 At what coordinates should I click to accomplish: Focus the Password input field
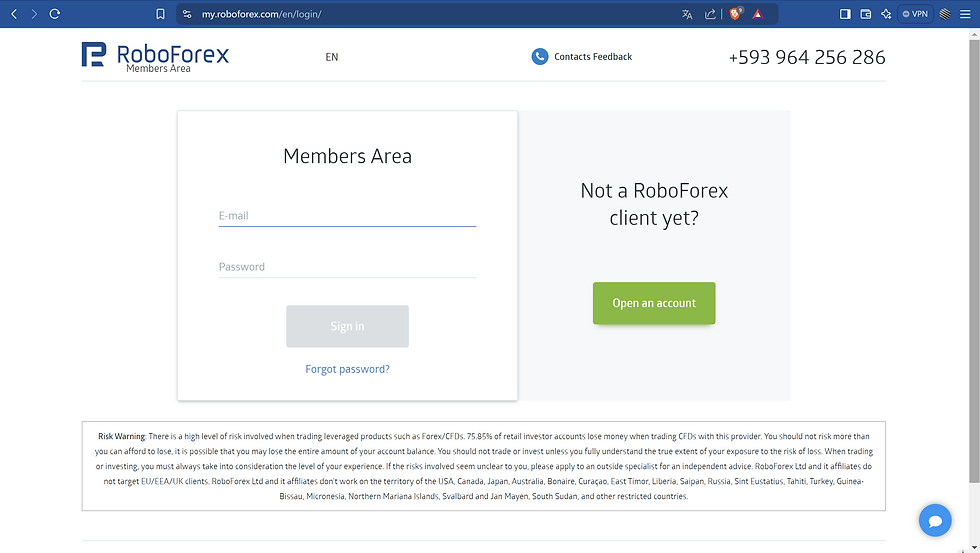point(348,267)
